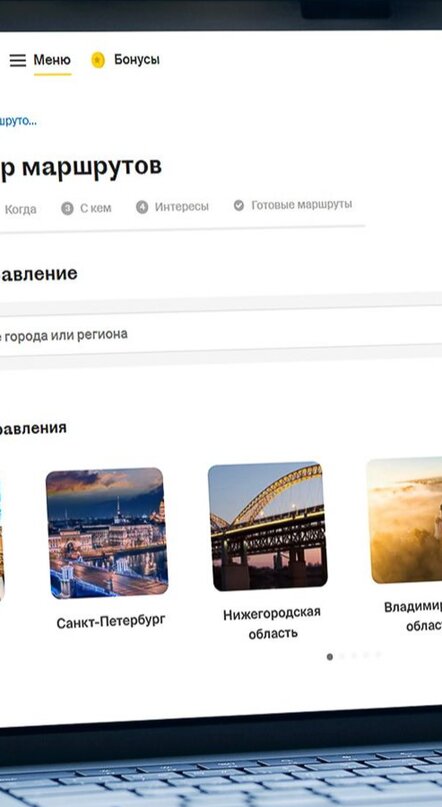This screenshot has height=807, width=442.
Task: Select the Нижегородская область bridge thumbnail
Action: pos(267,526)
